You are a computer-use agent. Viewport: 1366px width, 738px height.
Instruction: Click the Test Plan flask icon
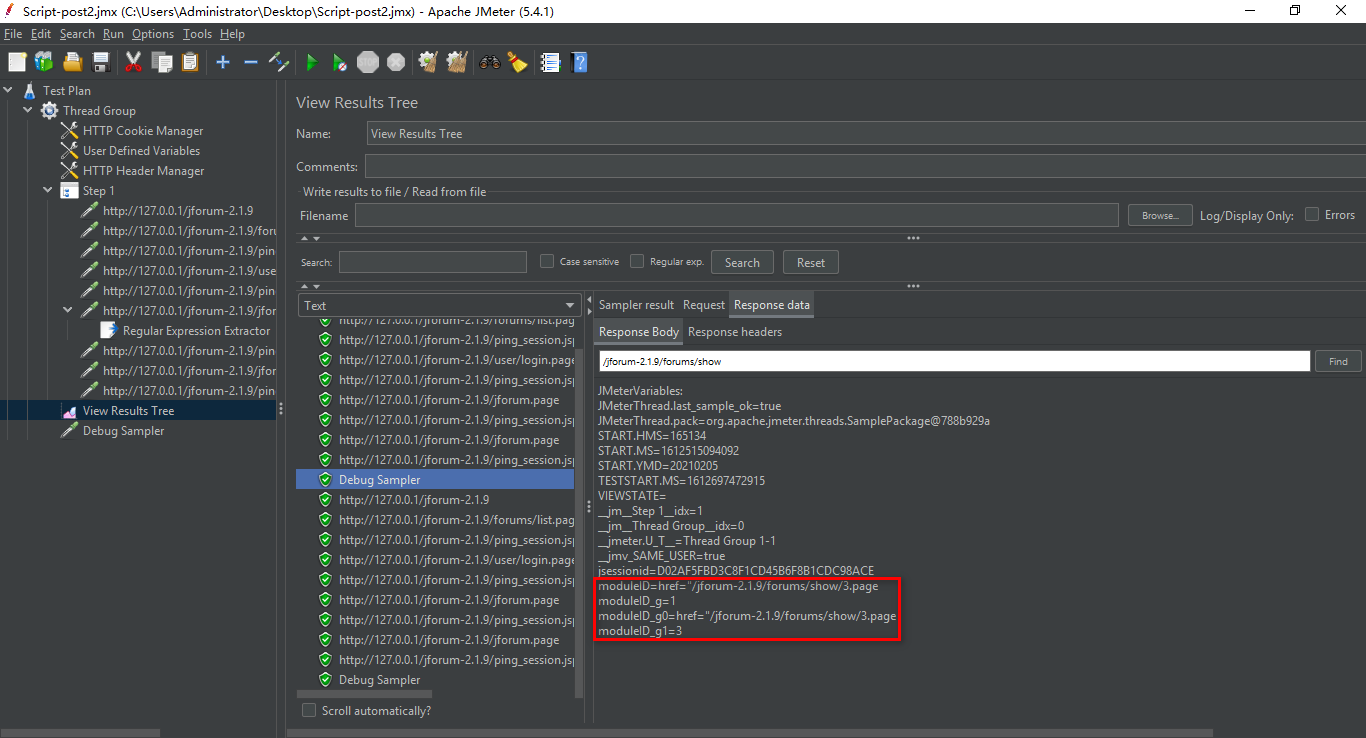(x=29, y=90)
